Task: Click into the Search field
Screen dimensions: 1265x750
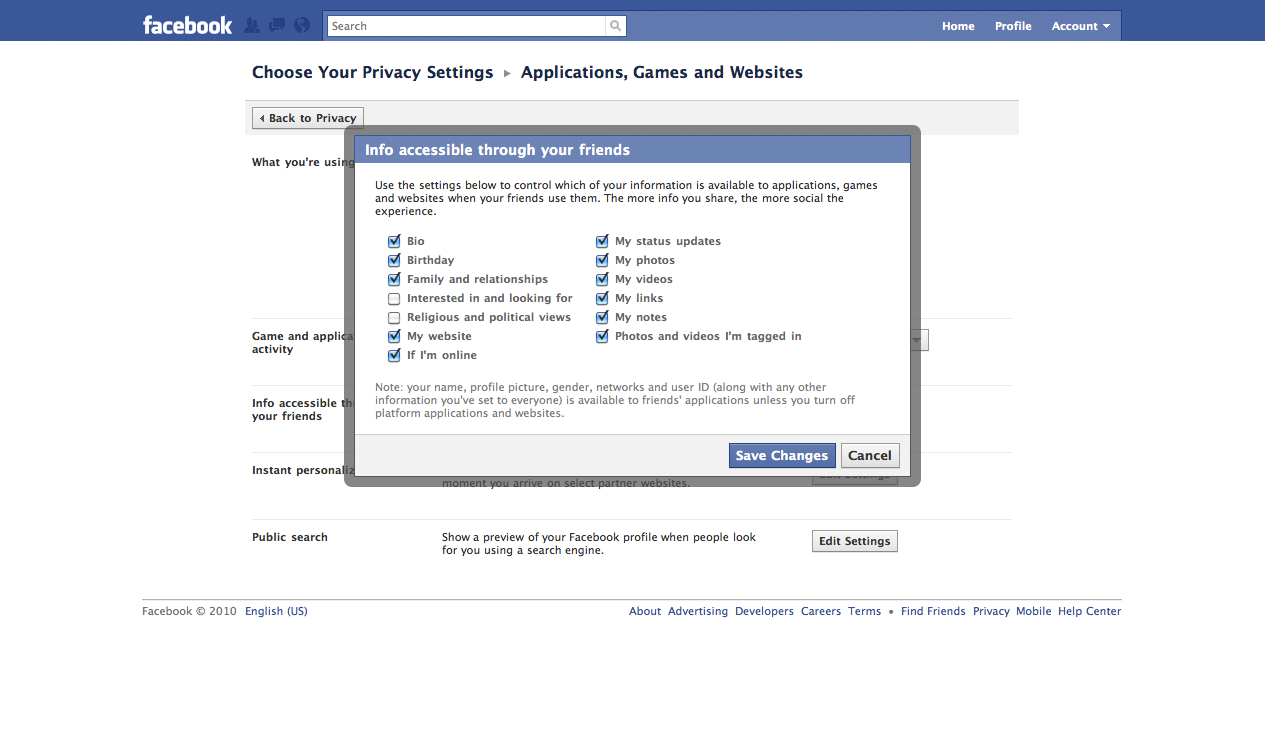Action: pyautogui.click(x=467, y=26)
